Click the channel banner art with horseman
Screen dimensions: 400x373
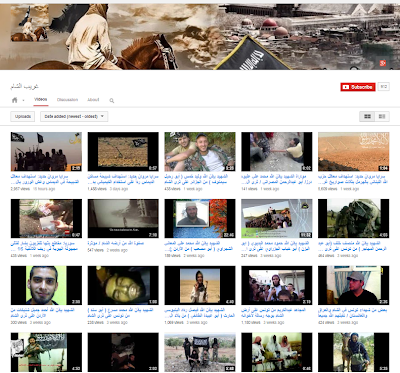(200, 37)
